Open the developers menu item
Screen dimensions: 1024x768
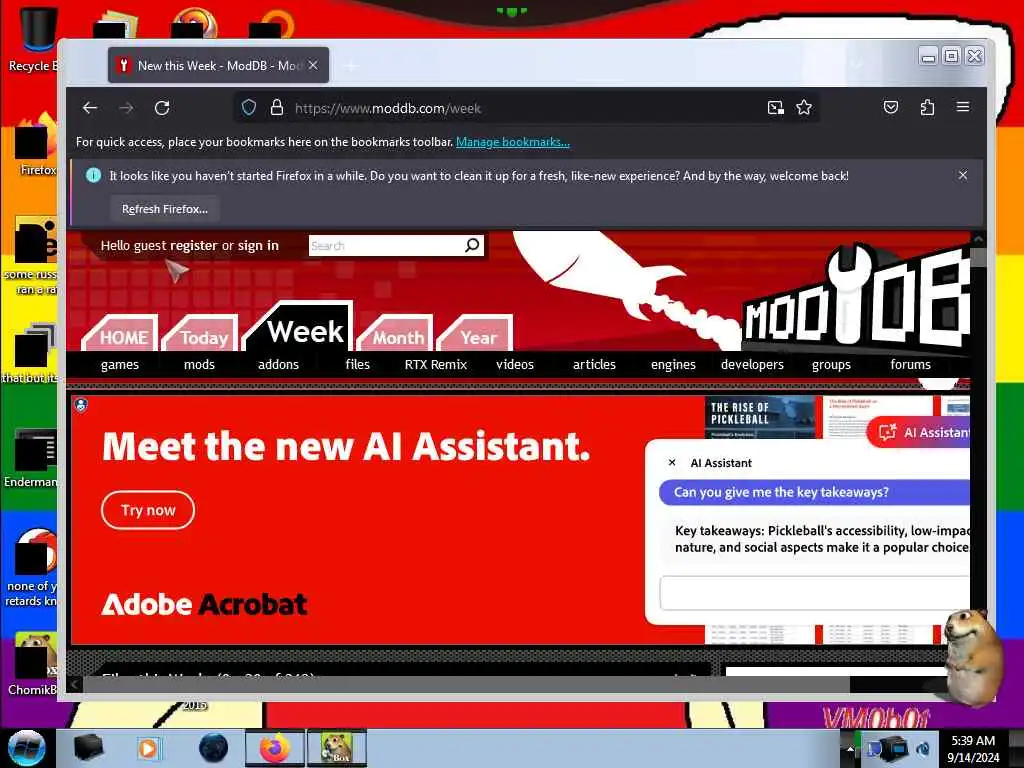coord(752,364)
